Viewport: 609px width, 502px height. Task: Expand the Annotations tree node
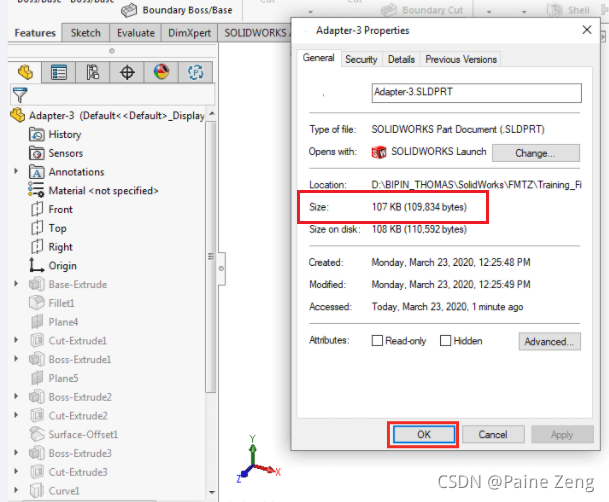pos(16,171)
